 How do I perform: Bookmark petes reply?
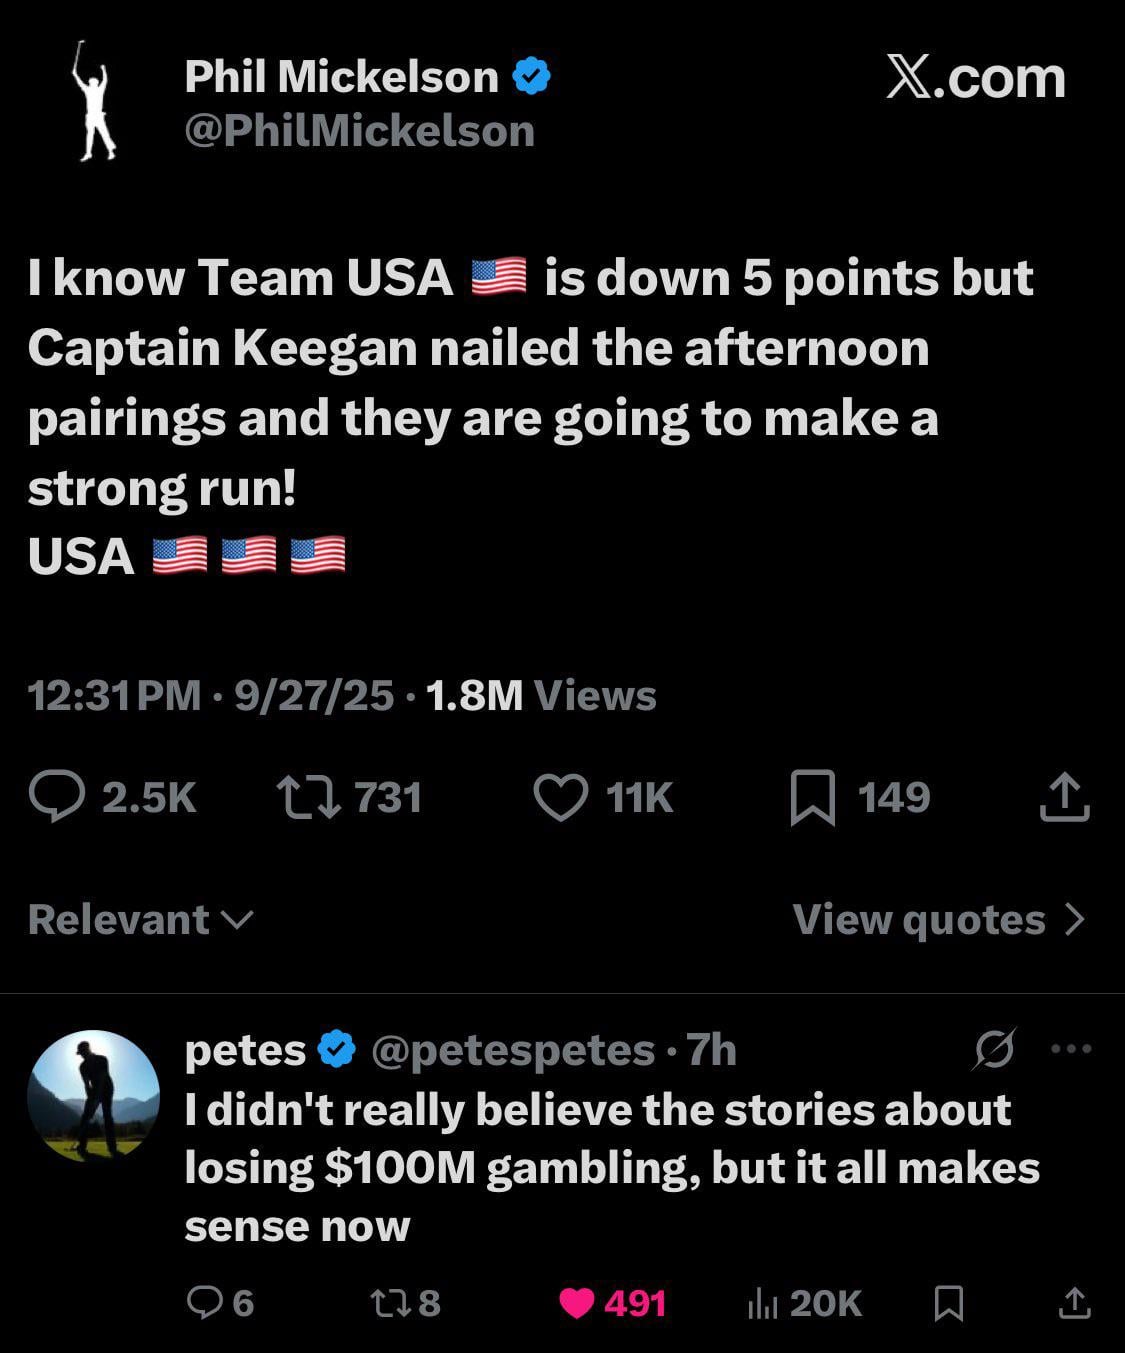[948, 1302]
